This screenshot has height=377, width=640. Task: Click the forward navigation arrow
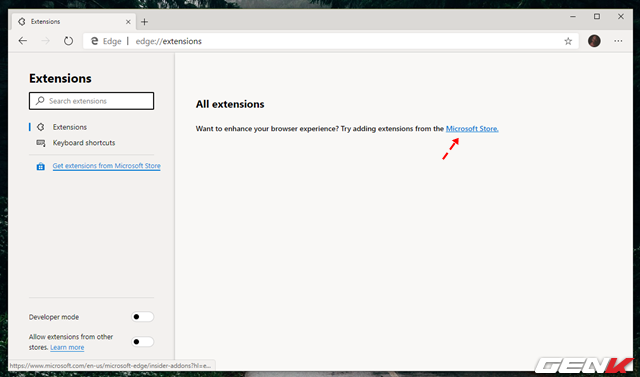pos(46,41)
